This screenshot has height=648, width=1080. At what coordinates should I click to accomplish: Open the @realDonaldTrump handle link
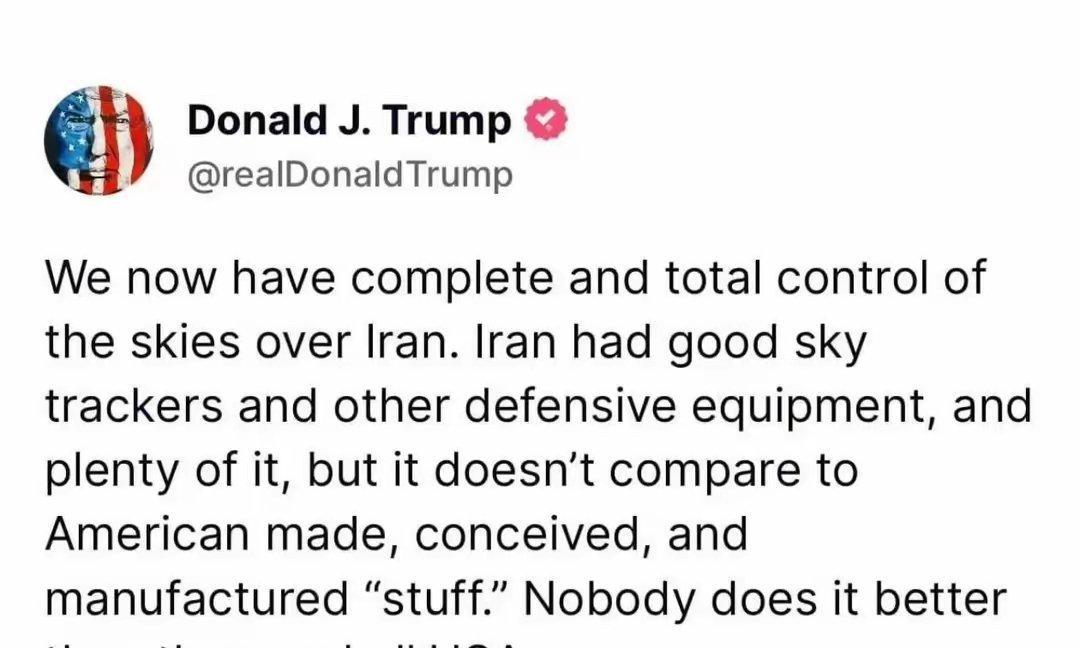pos(350,174)
